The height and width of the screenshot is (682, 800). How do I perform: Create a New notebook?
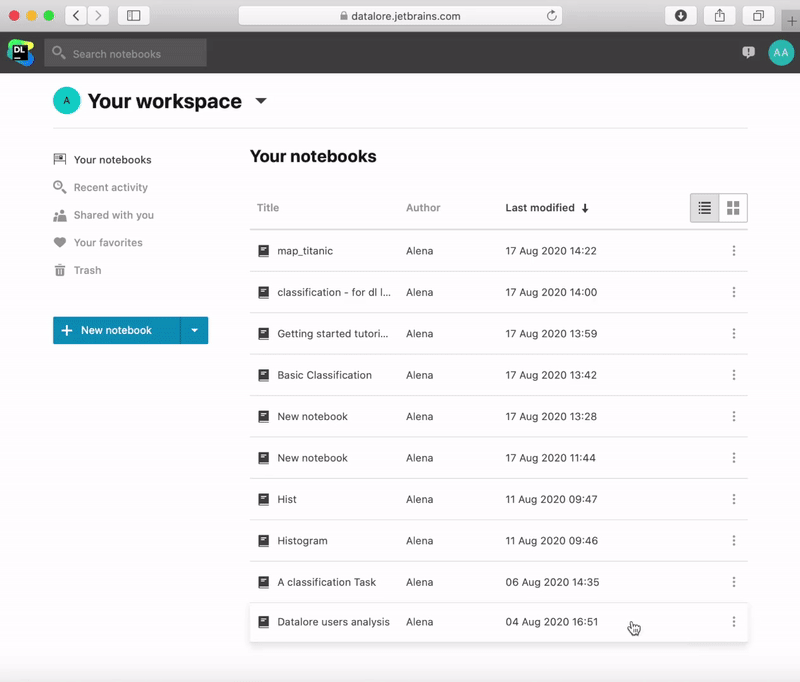pyautogui.click(x=116, y=330)
